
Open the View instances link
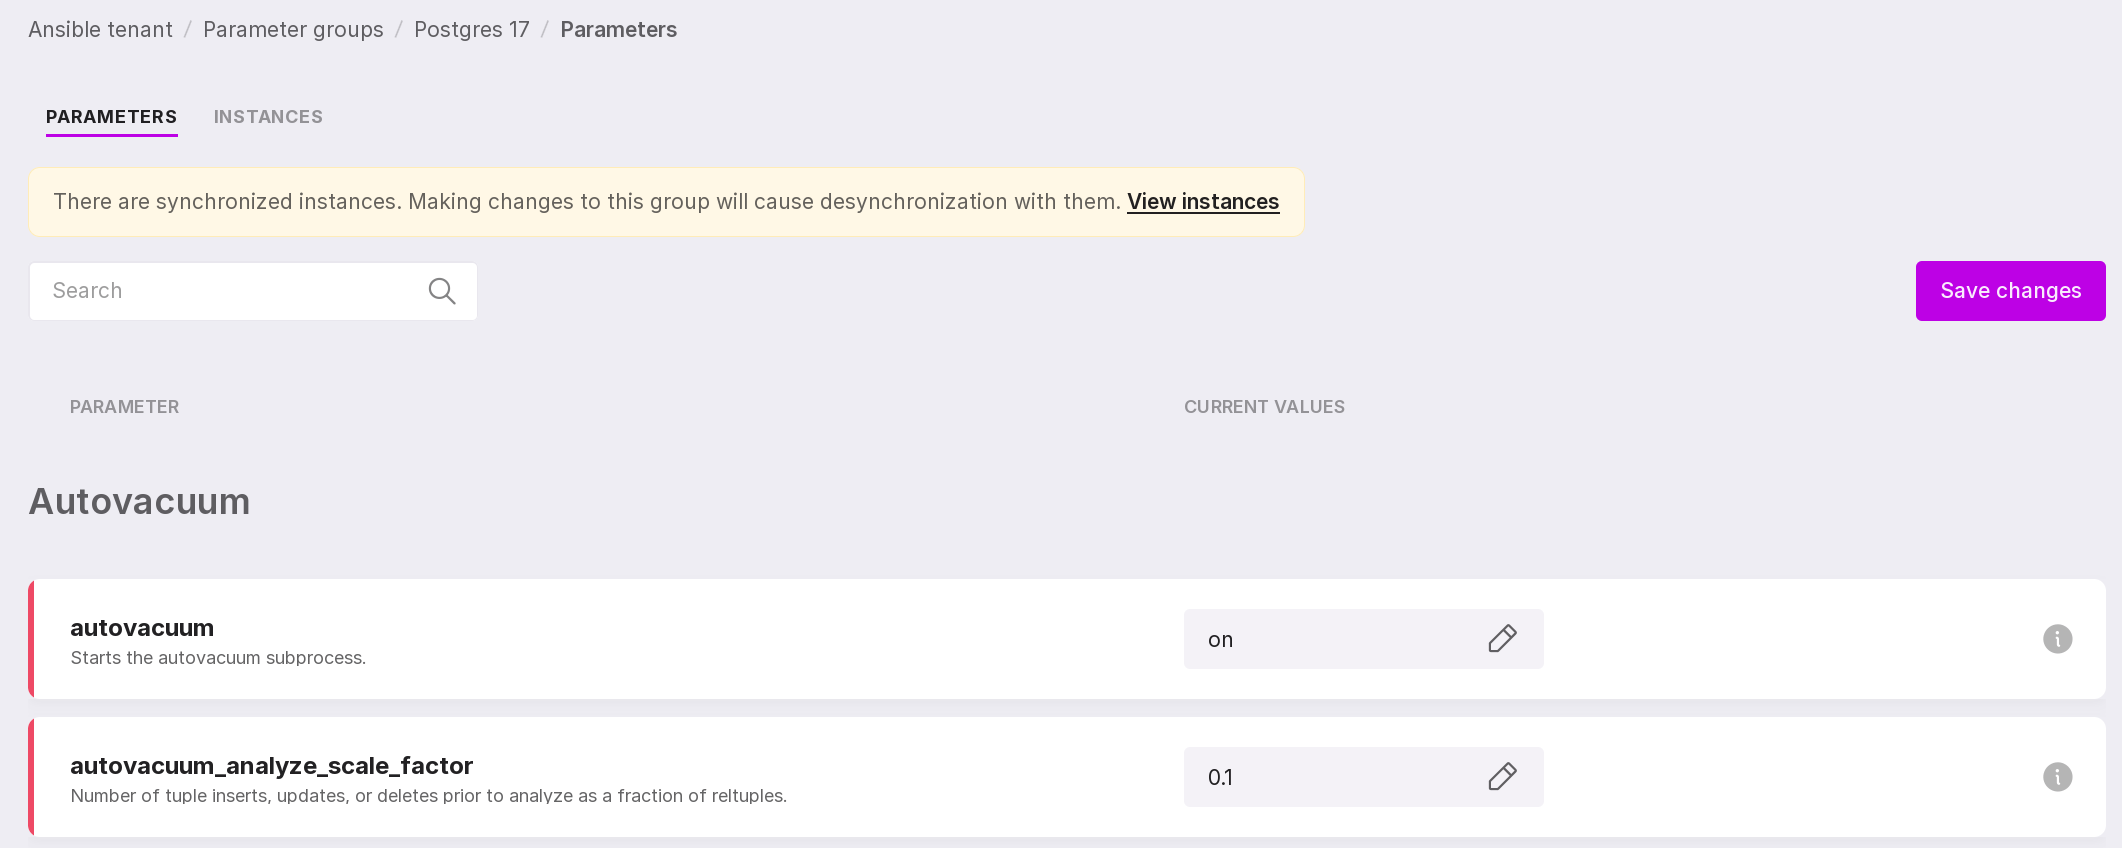coord(1202,202)
